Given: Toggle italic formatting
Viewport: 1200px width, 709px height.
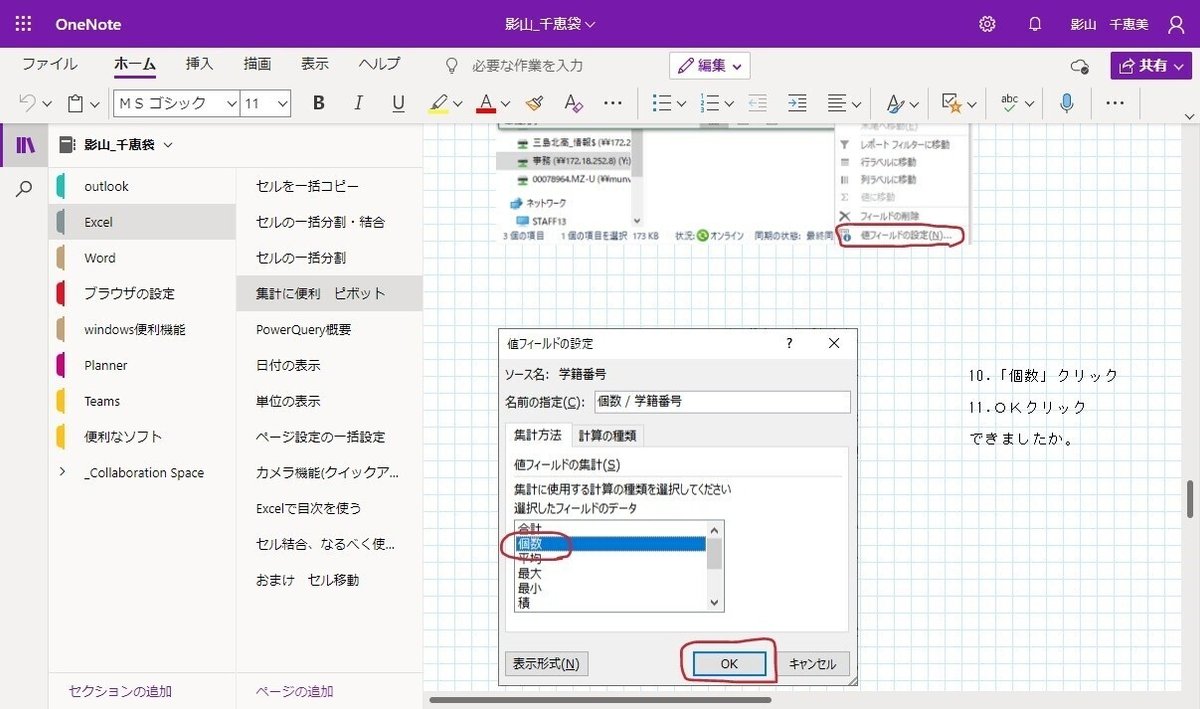Looking at the screenshot, I should point(358,103).
